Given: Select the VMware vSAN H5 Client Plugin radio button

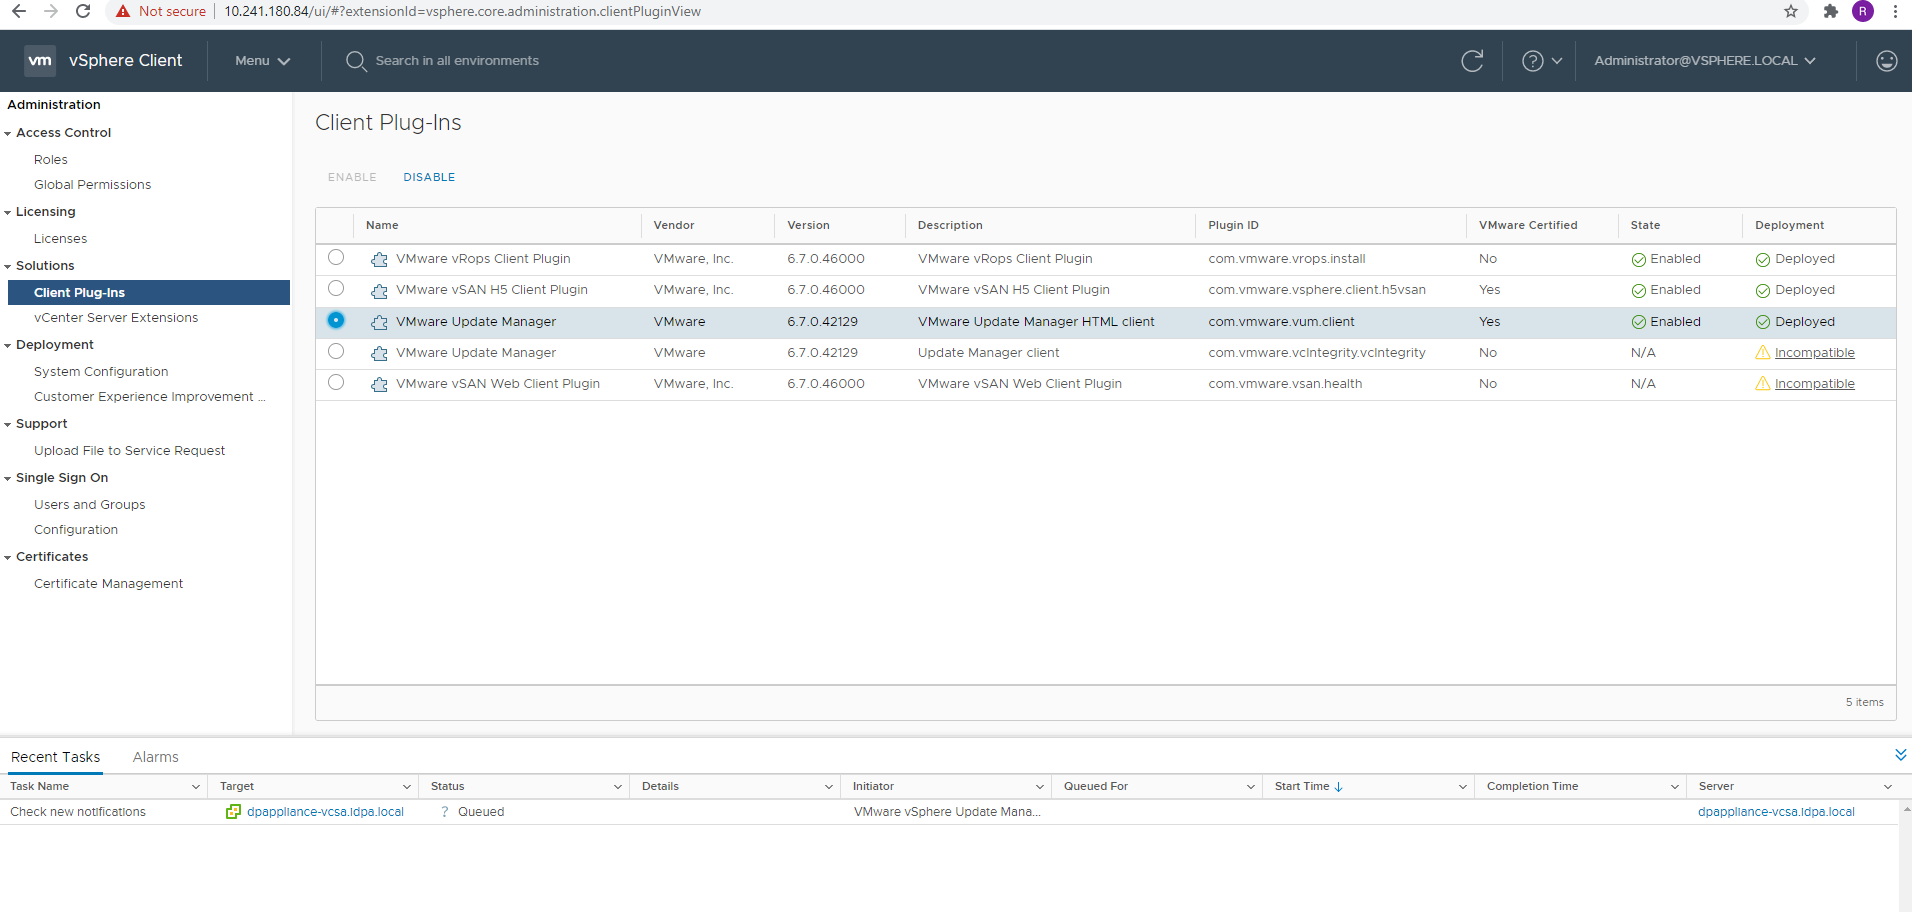Looking at the screenshot, I should coord(335,288).
